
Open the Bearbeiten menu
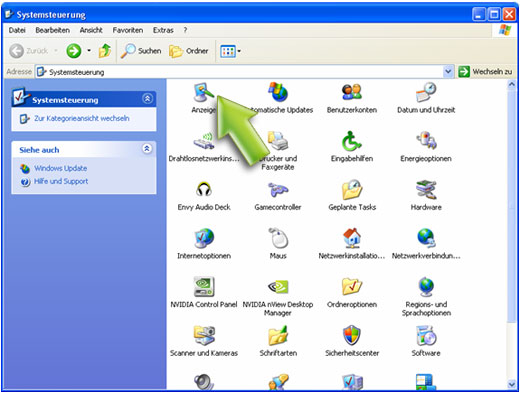[x=53, y=30]
